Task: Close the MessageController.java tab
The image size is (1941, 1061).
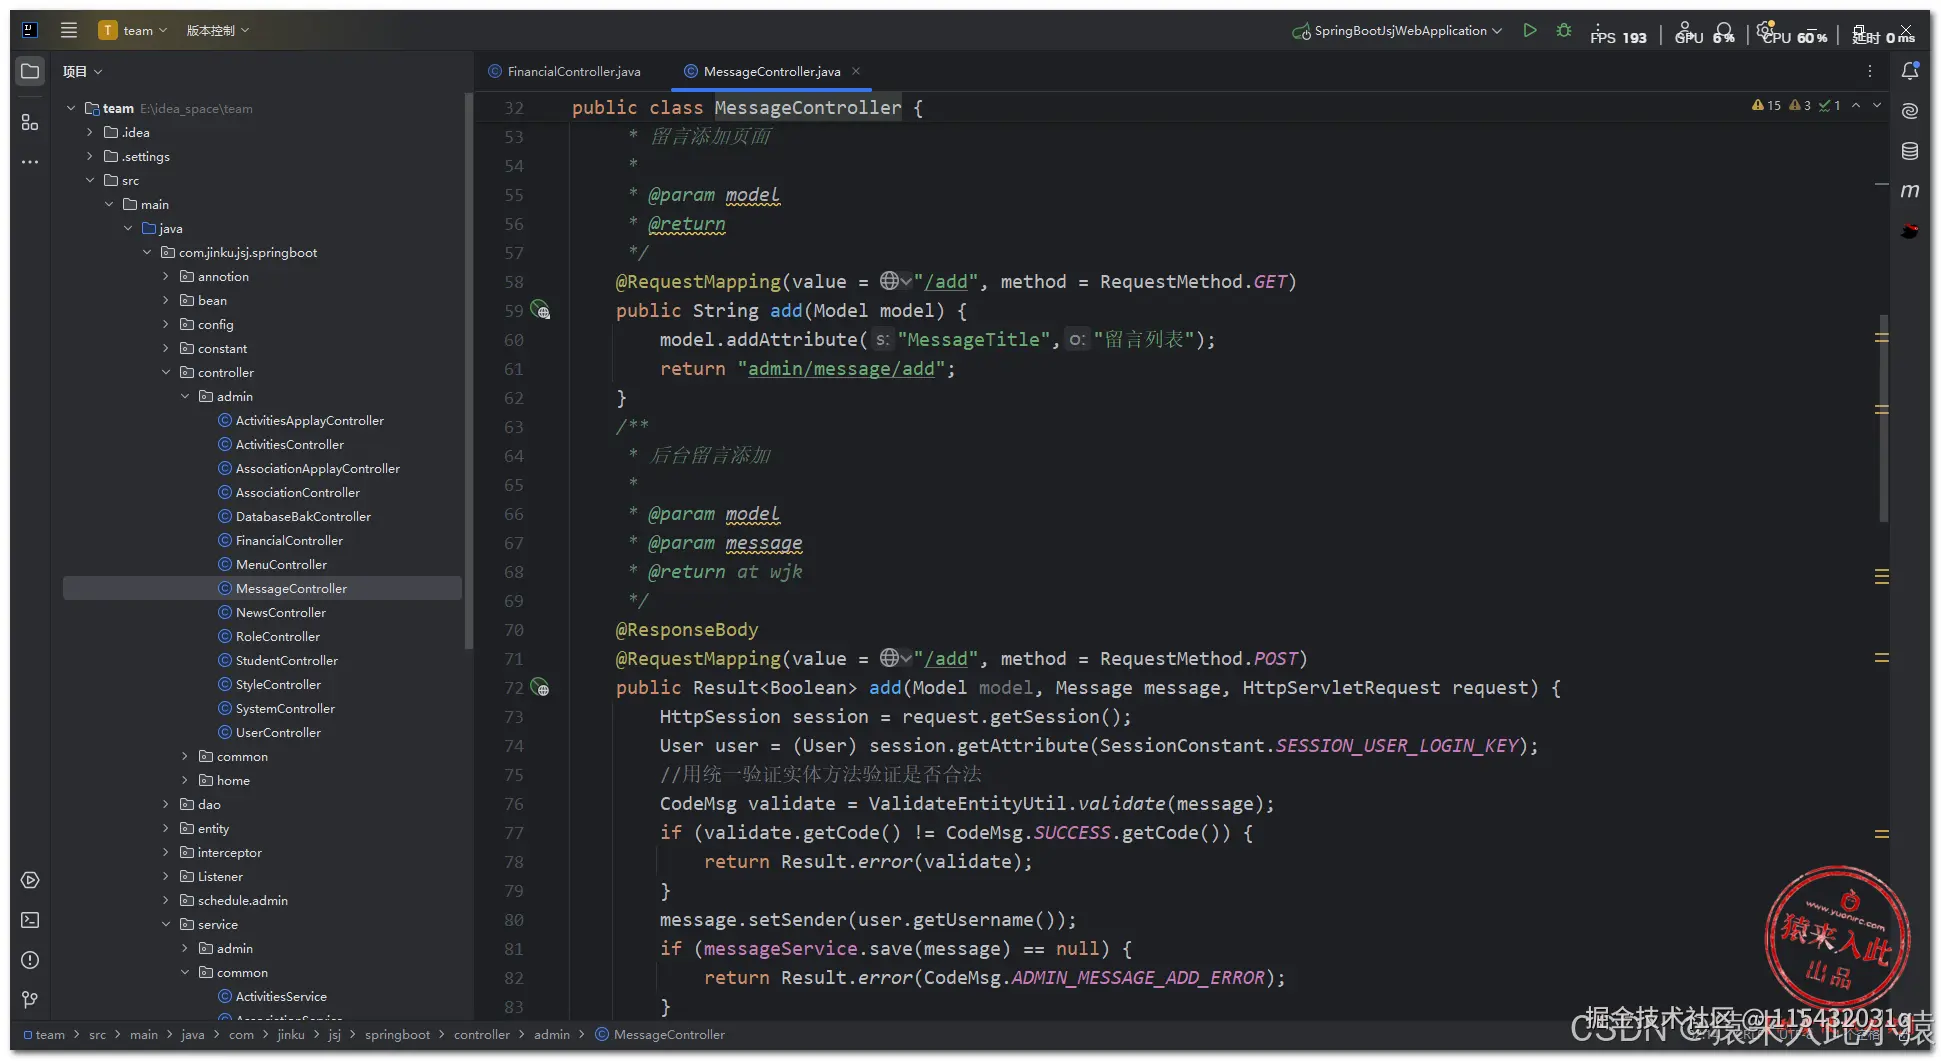Action: [856, 71]
